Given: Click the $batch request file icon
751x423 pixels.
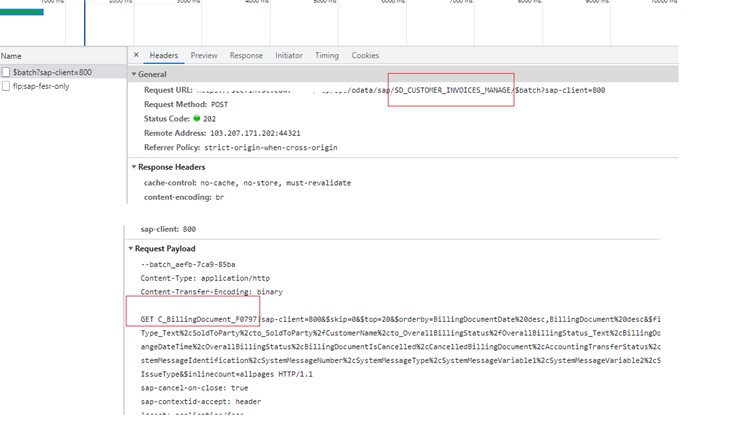Looking at the screenshot, I should [6, 73].
